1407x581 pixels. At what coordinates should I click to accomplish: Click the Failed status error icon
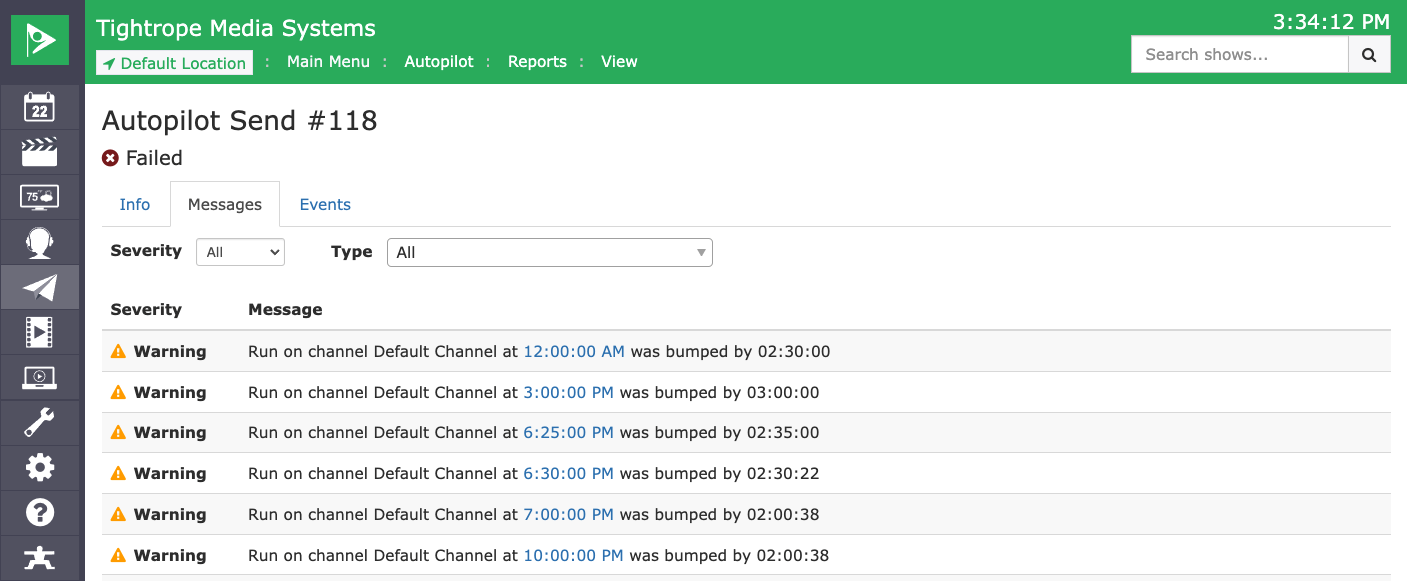point(110,158)
